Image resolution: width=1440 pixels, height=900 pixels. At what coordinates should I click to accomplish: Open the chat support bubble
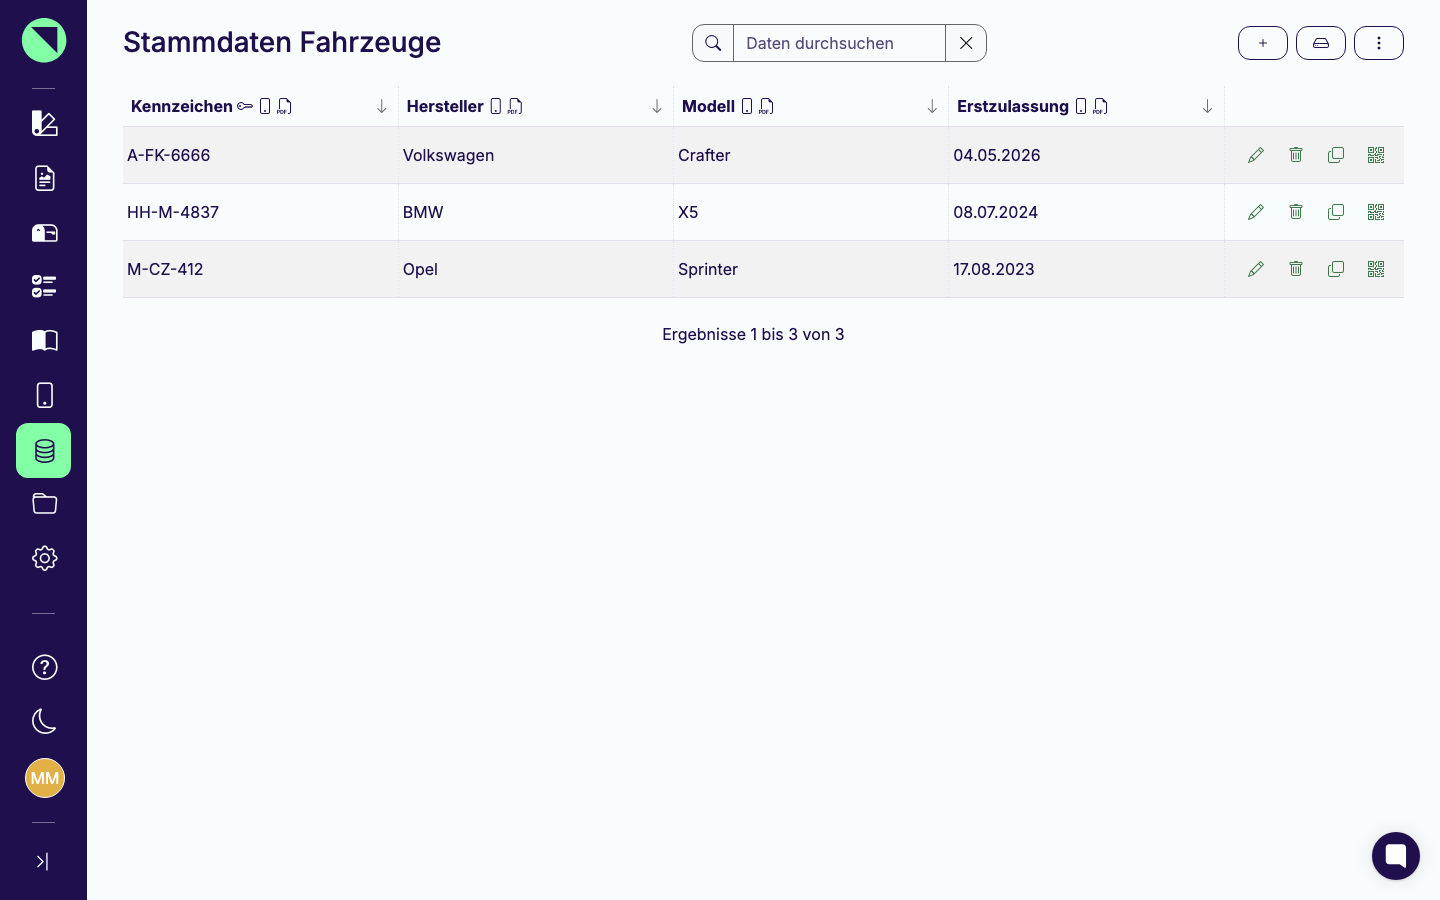click(x=1396, y=856)
